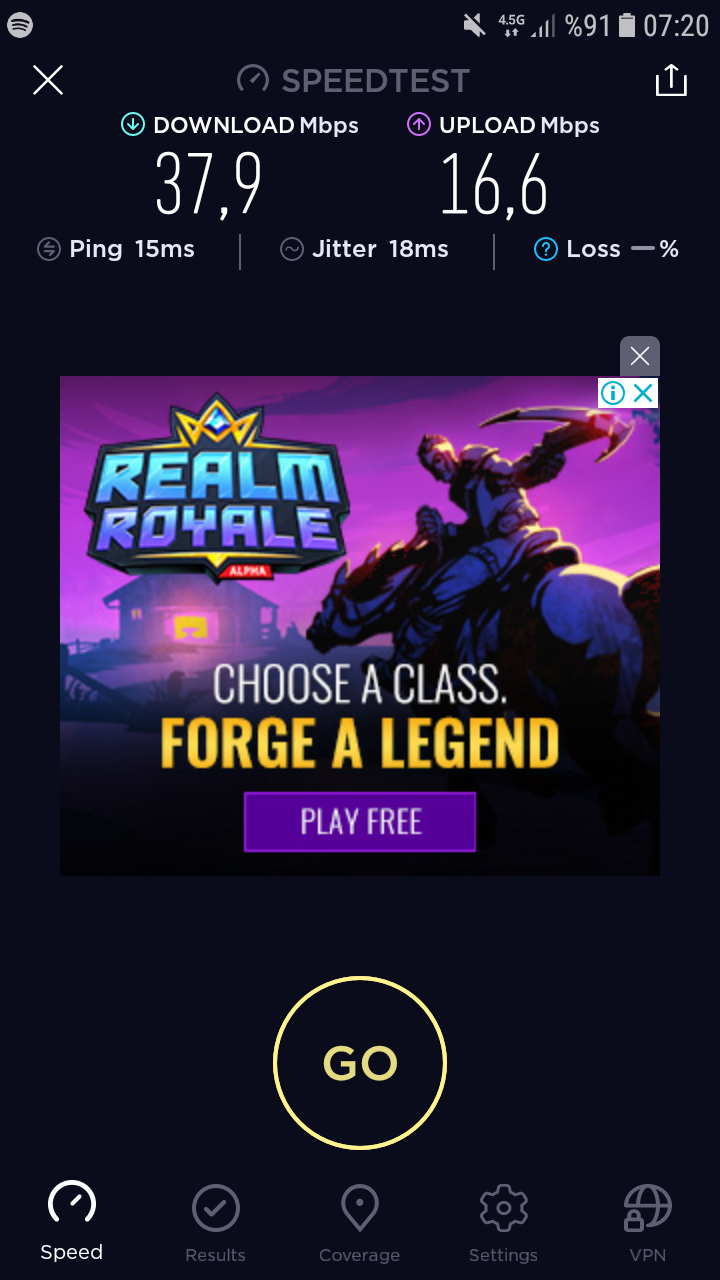Image resolution: width=720 pixels, height=1280 pixels.
Task: Tap the PLAY FREE ad button
Action: (x=360, y=822)
